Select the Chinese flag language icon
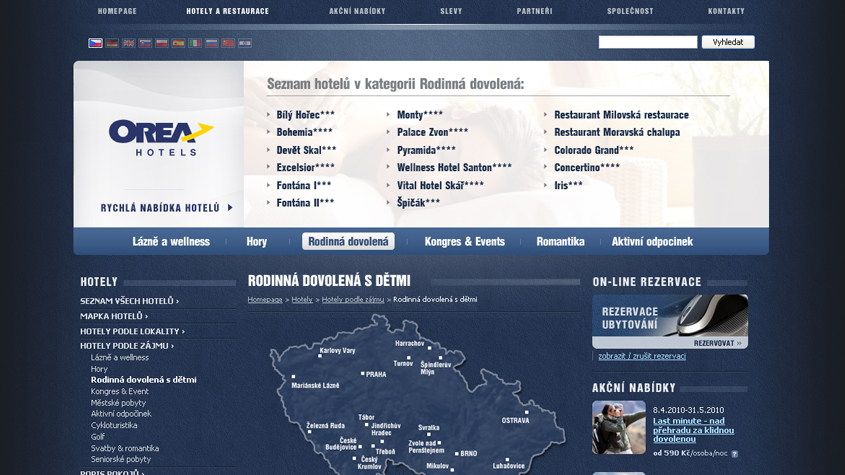The width and height of the screenshot is (845, 475). click(x=228, y=43)
